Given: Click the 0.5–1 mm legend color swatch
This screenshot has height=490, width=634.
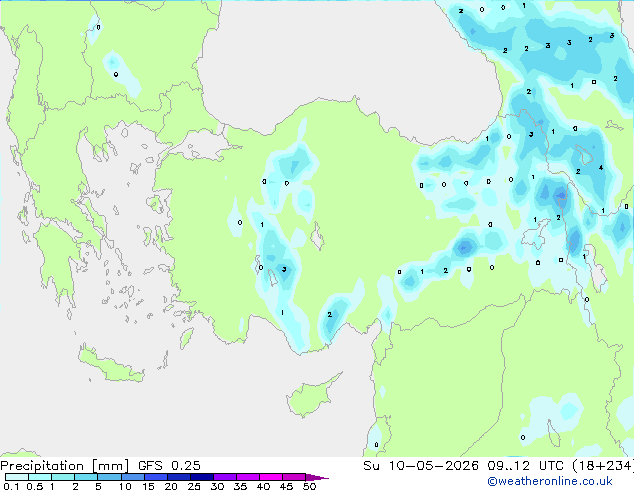Looking at the screenshot, I should click(x=40, y=477).
